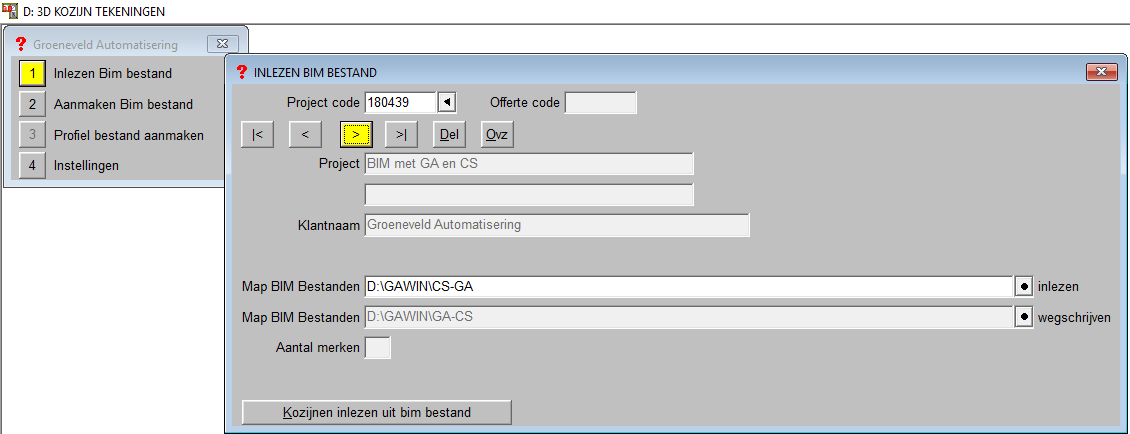Click the first record navigation button

[257, 134]
